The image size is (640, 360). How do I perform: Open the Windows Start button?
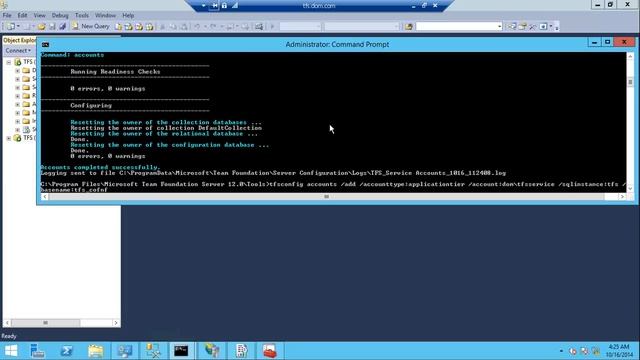point(11,351)
